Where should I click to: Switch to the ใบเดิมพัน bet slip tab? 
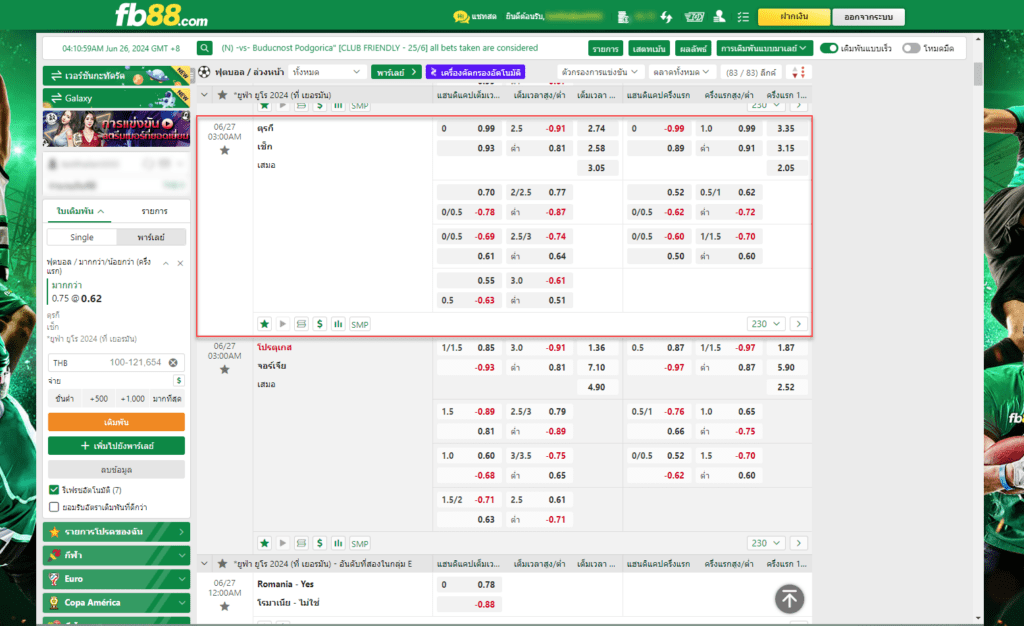(80, 211)
